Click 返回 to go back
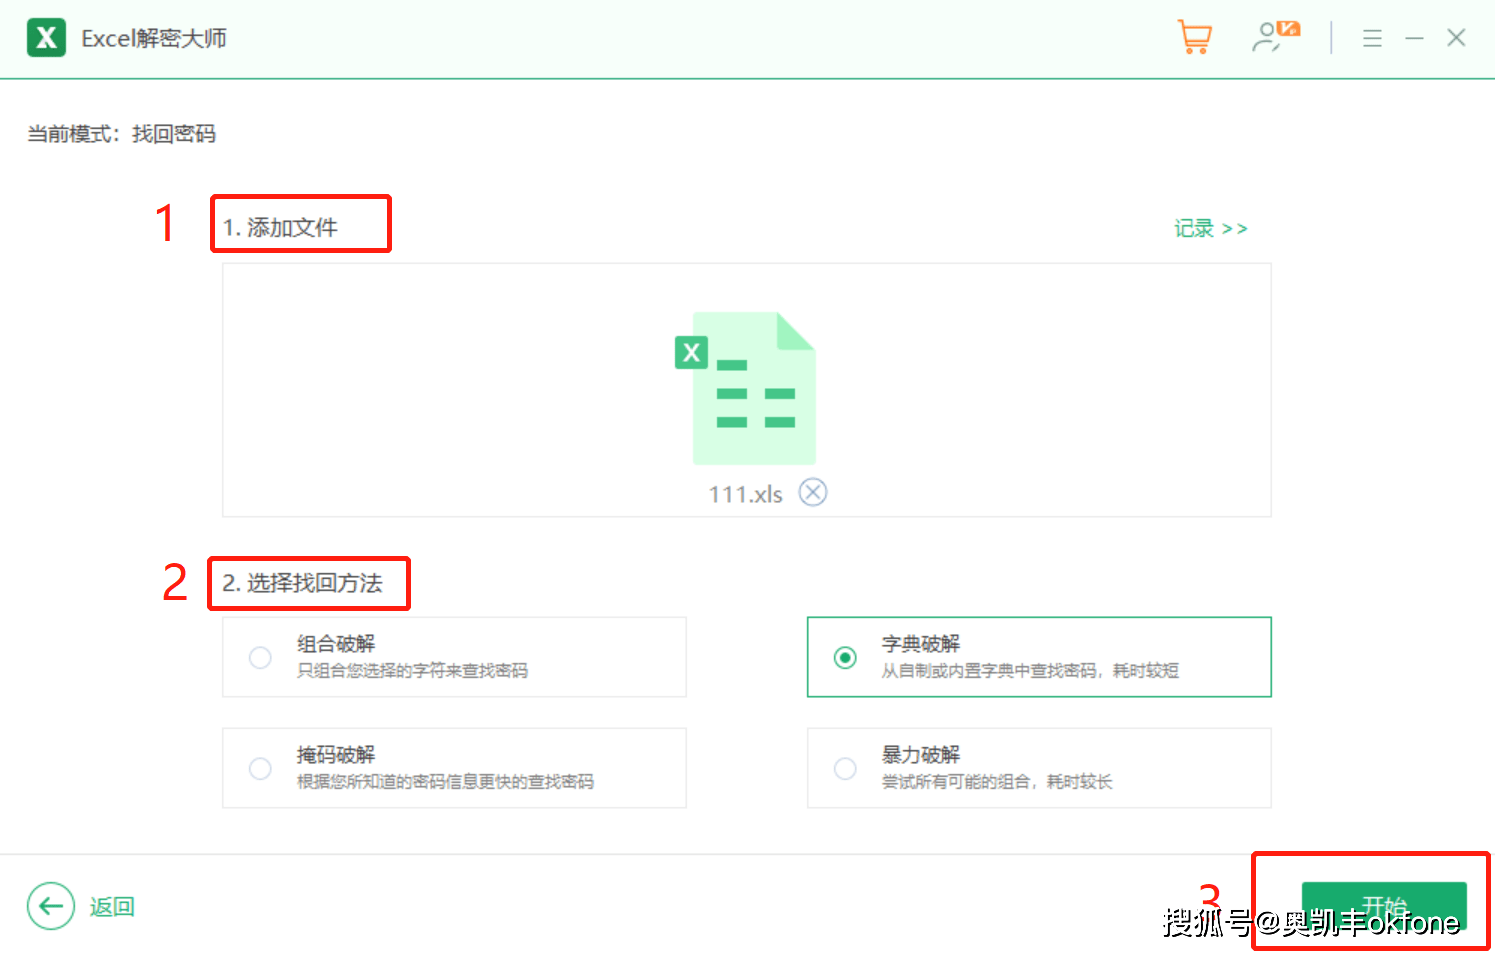1495x954 pixels. (110, 906)
